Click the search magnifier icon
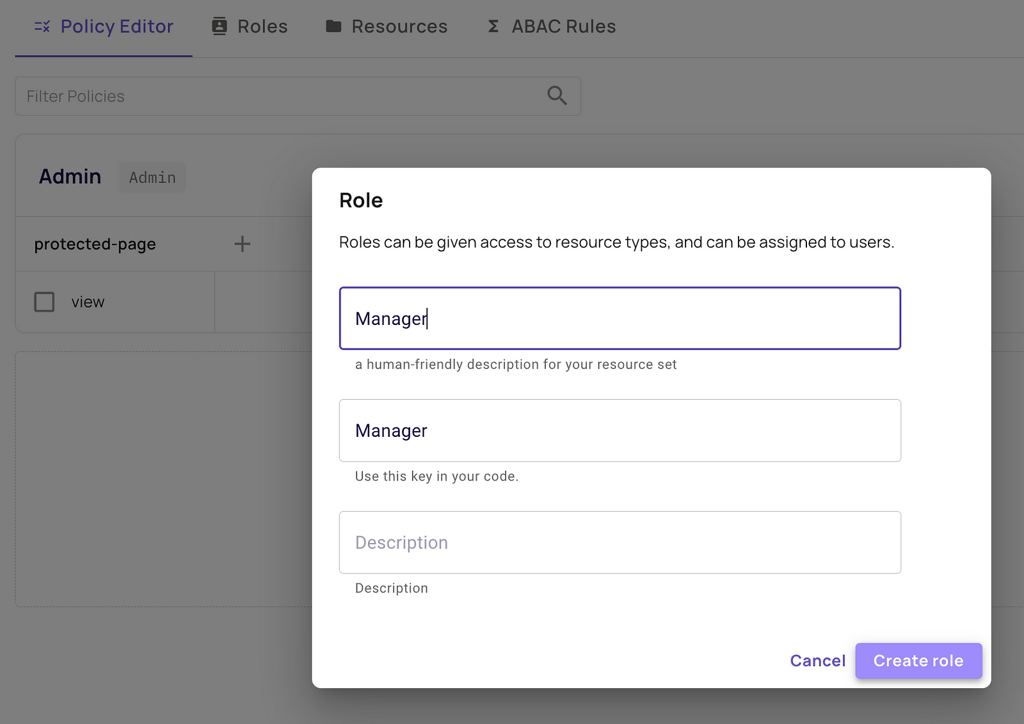 [557, 96]
